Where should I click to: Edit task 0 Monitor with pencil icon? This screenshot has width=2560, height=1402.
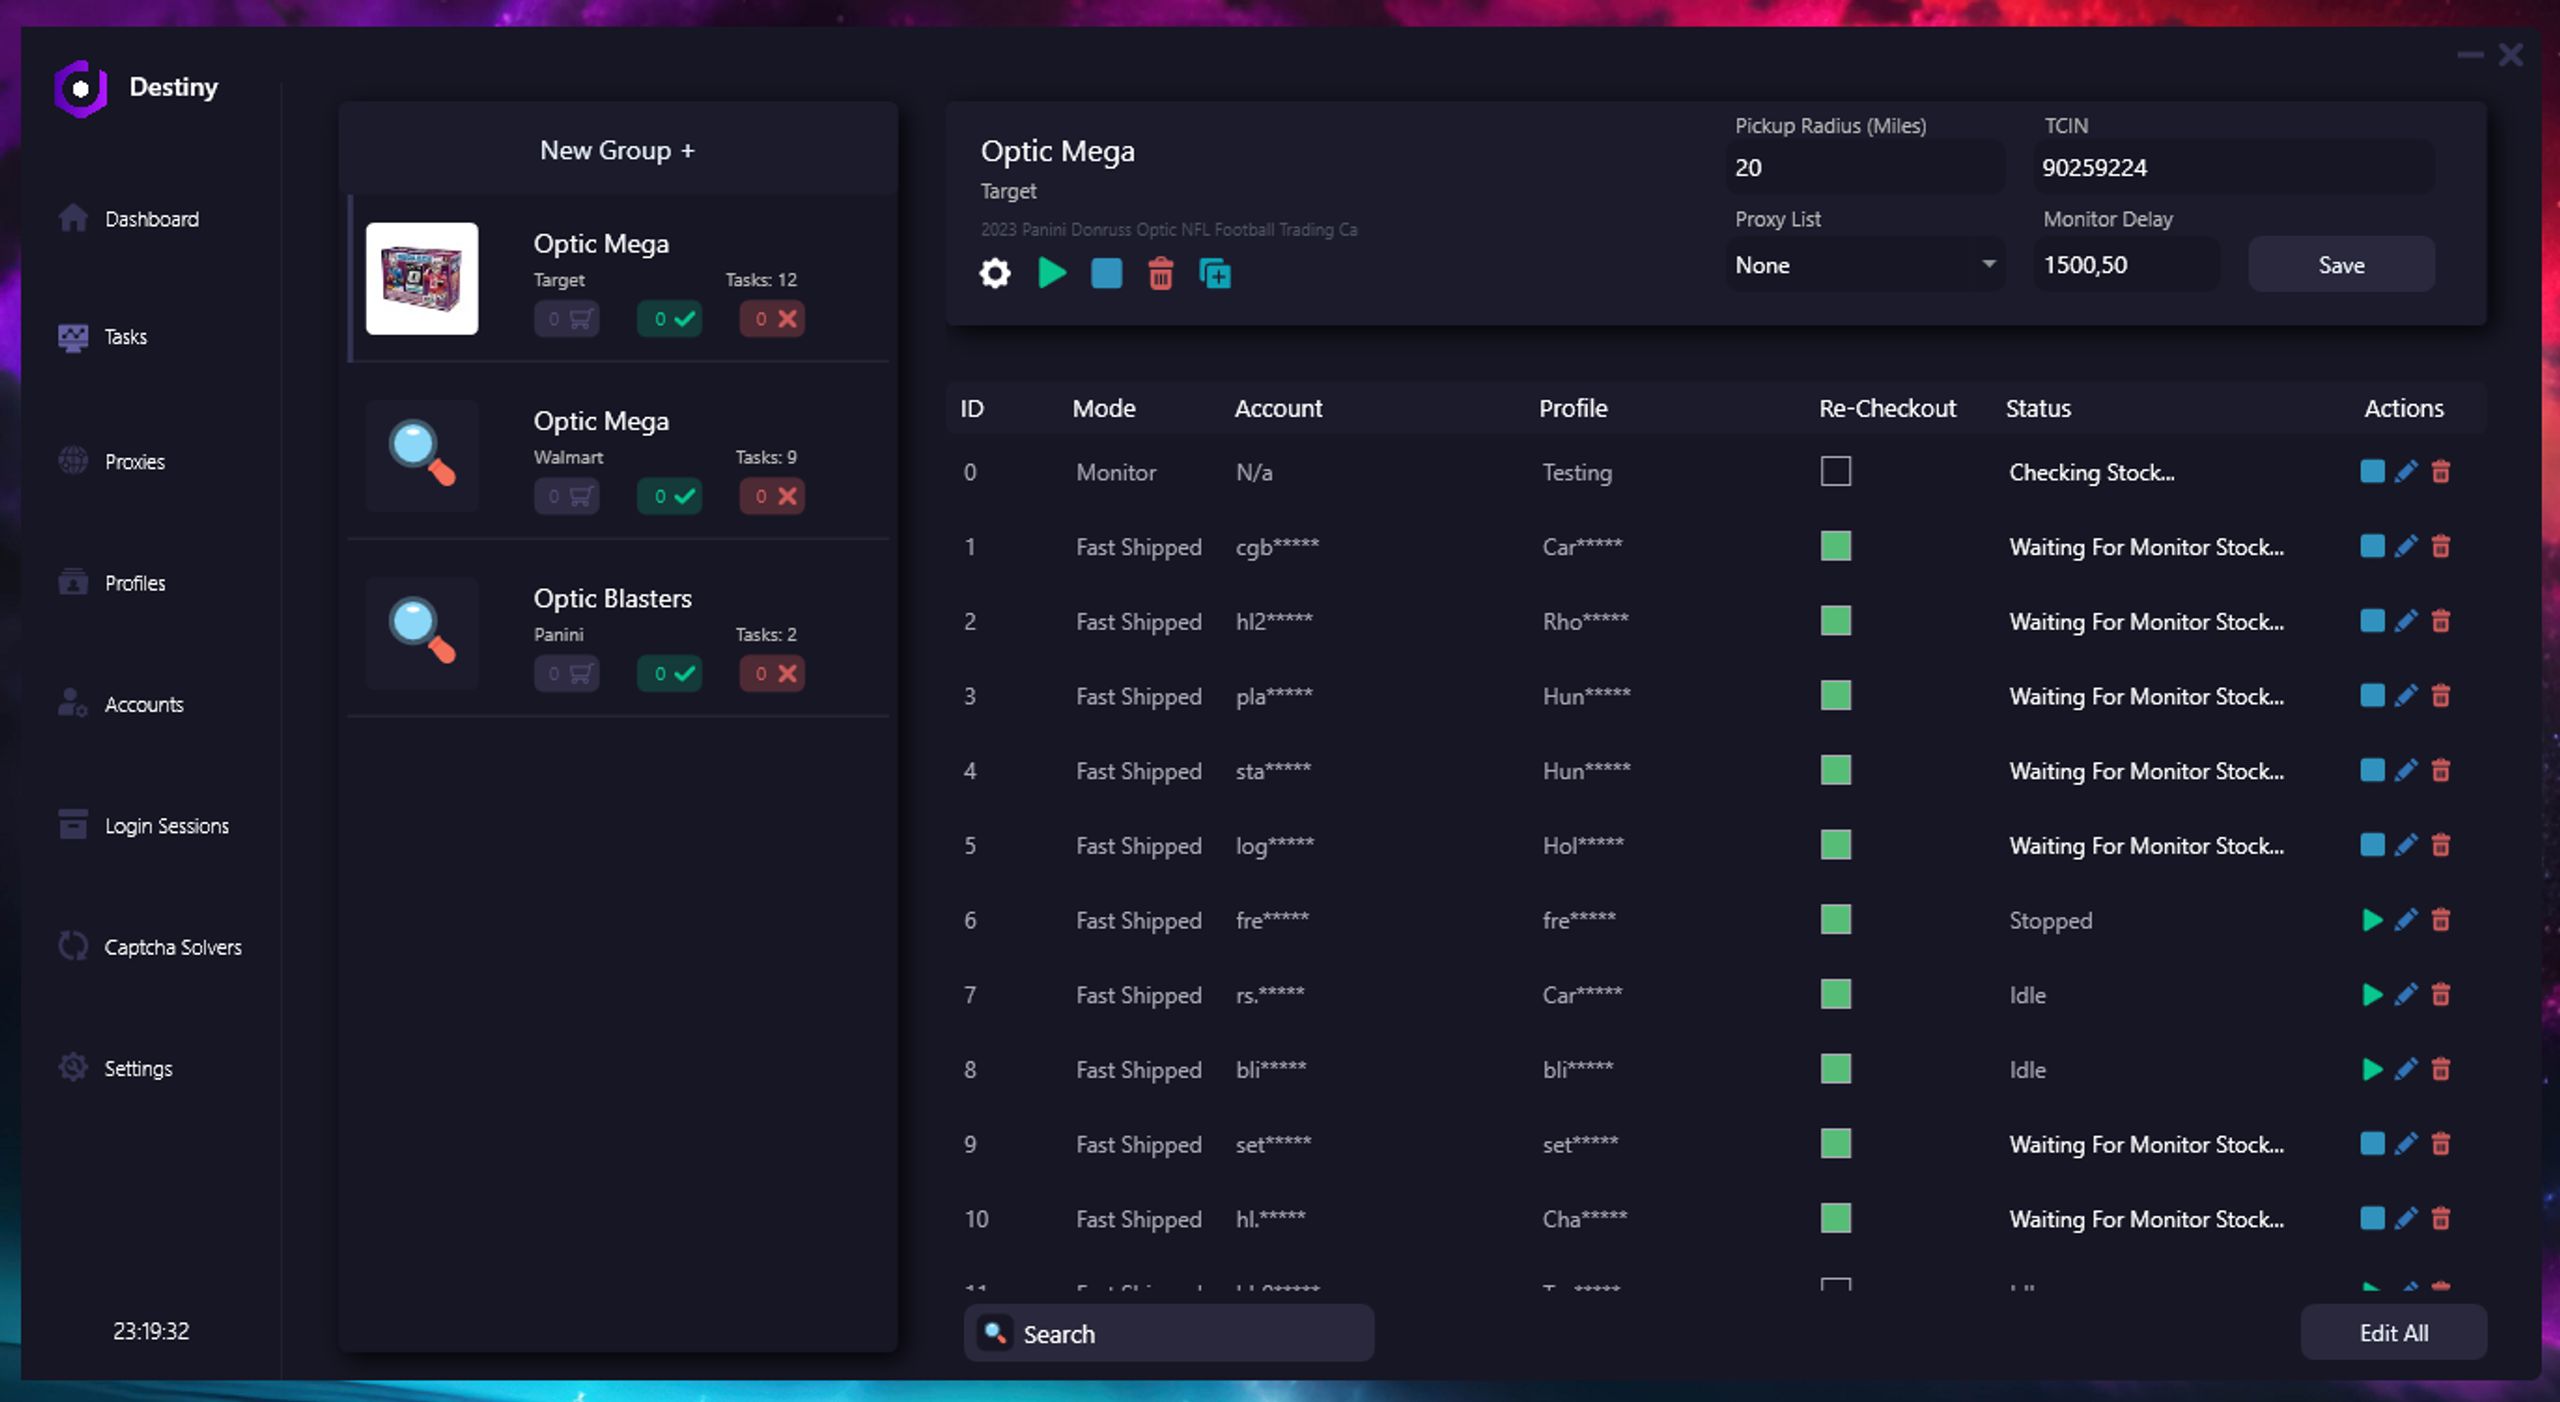[x=2406, y=471]
